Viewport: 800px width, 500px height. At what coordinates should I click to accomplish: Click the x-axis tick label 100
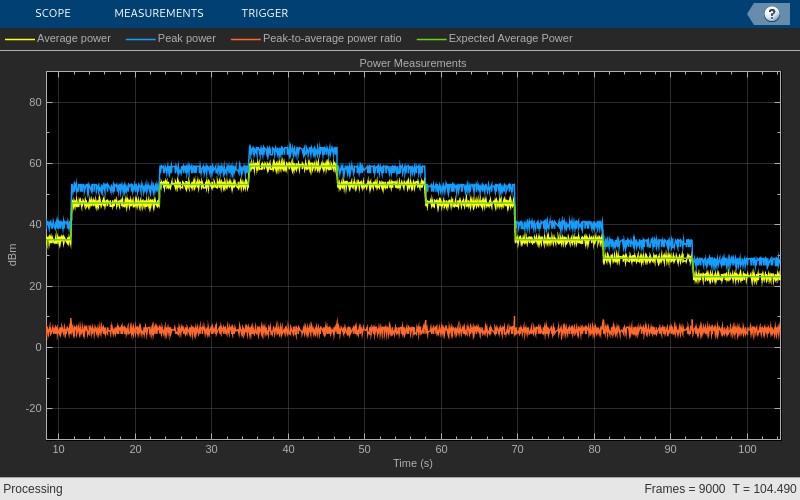(x=747, y=449)
